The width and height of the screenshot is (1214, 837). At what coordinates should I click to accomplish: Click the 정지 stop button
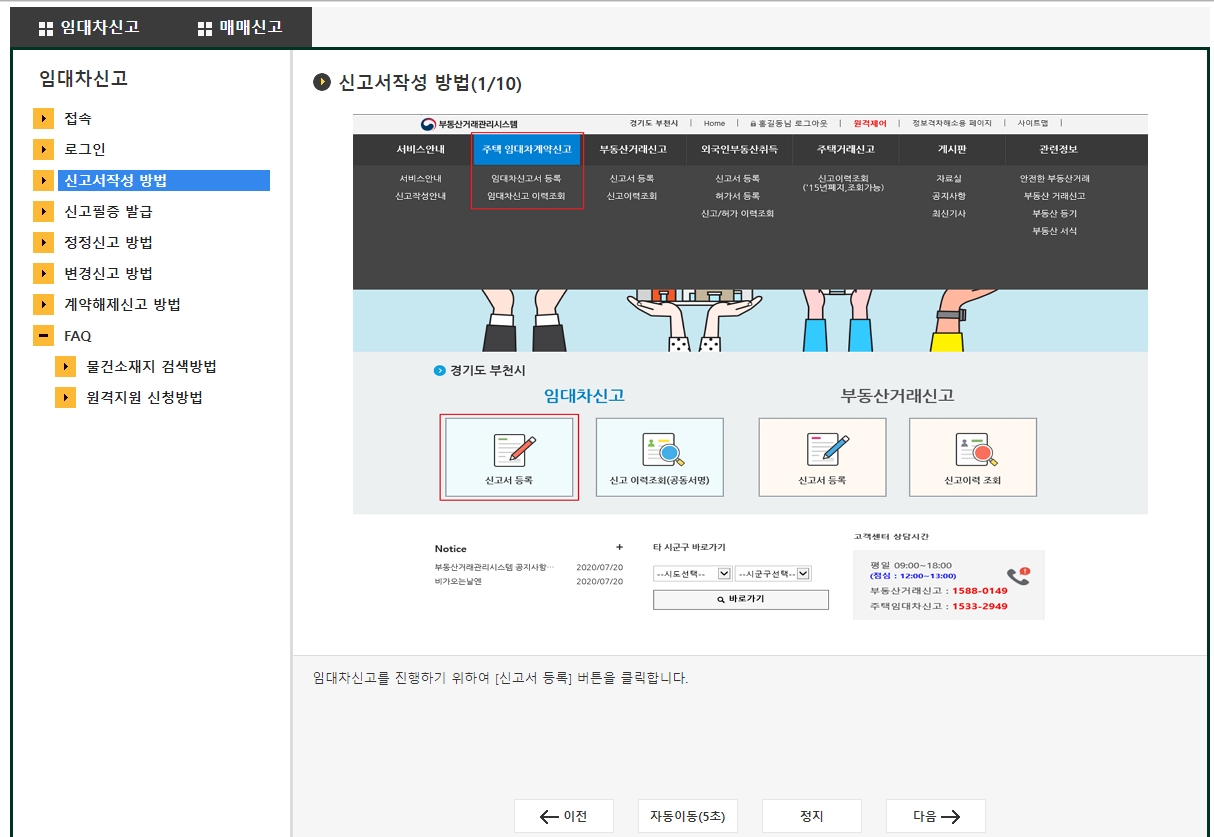pos(812,816)
